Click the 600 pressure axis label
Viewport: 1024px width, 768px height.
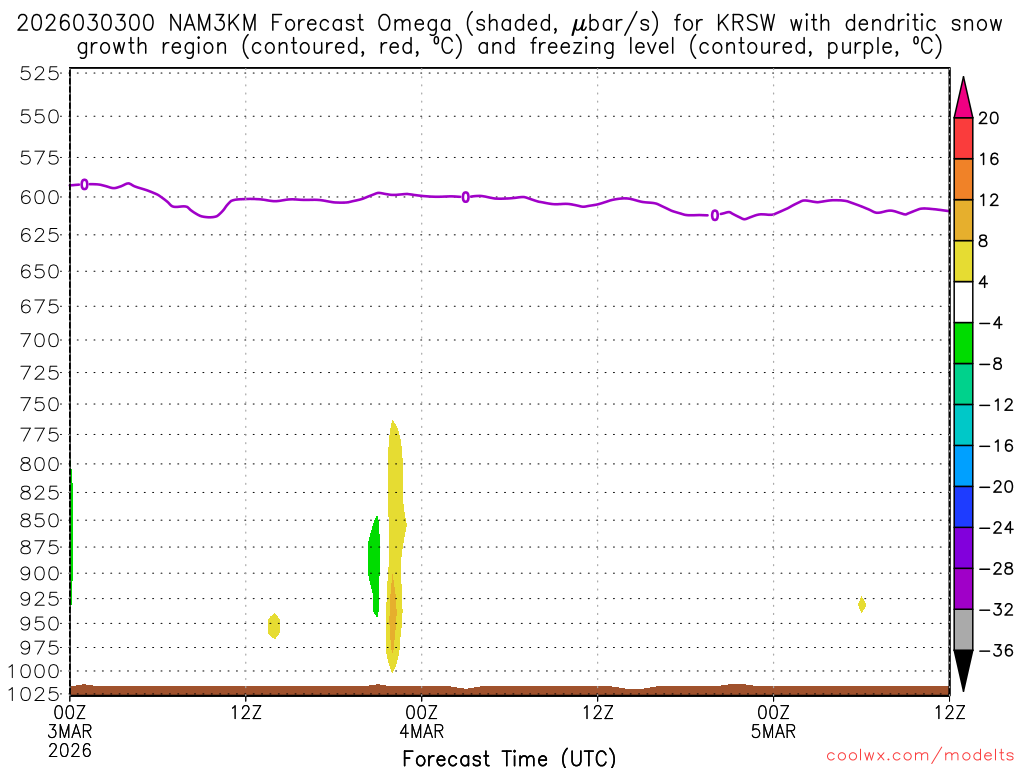(x=39, y=197)
